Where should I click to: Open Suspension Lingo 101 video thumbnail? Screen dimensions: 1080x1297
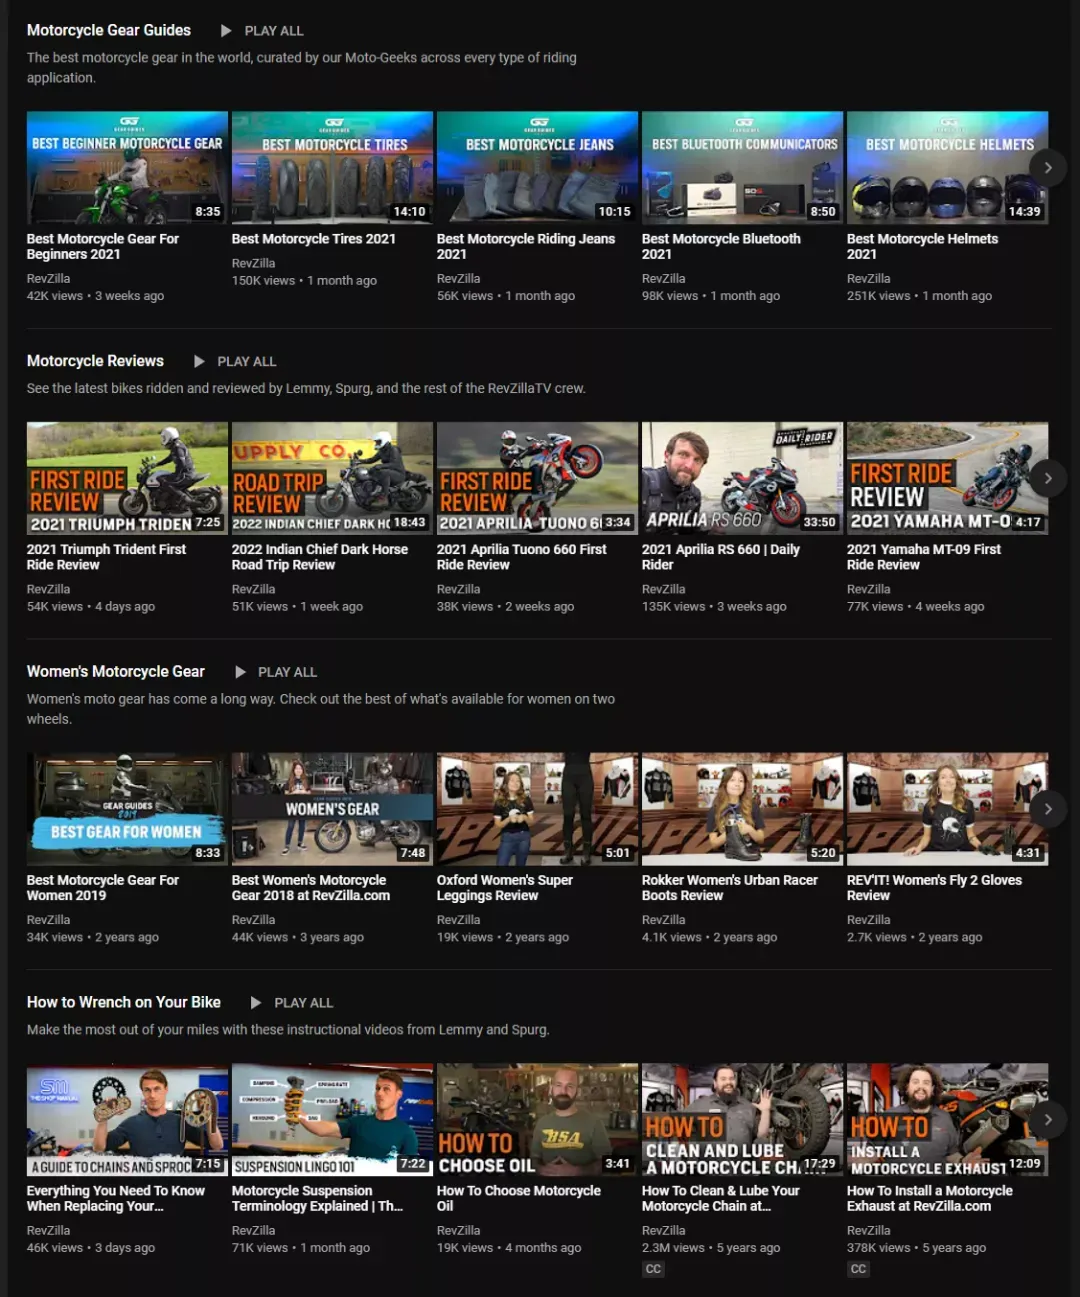(332, 1120)
